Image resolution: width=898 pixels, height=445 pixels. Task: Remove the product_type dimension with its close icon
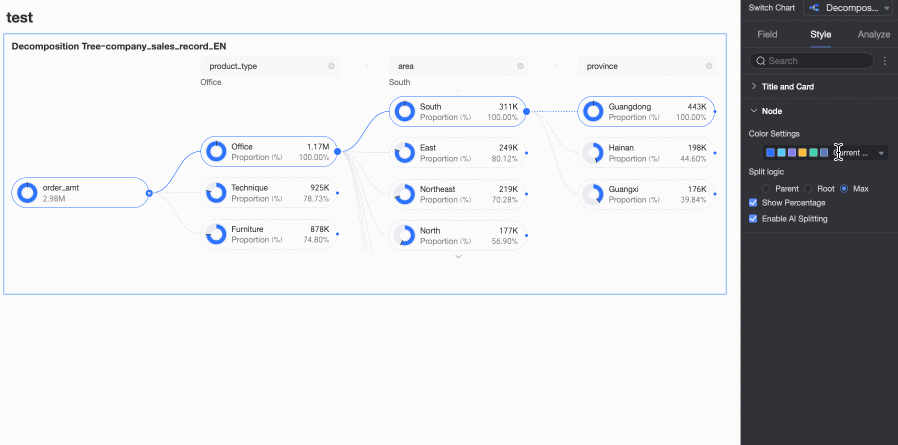pos(332,66)
